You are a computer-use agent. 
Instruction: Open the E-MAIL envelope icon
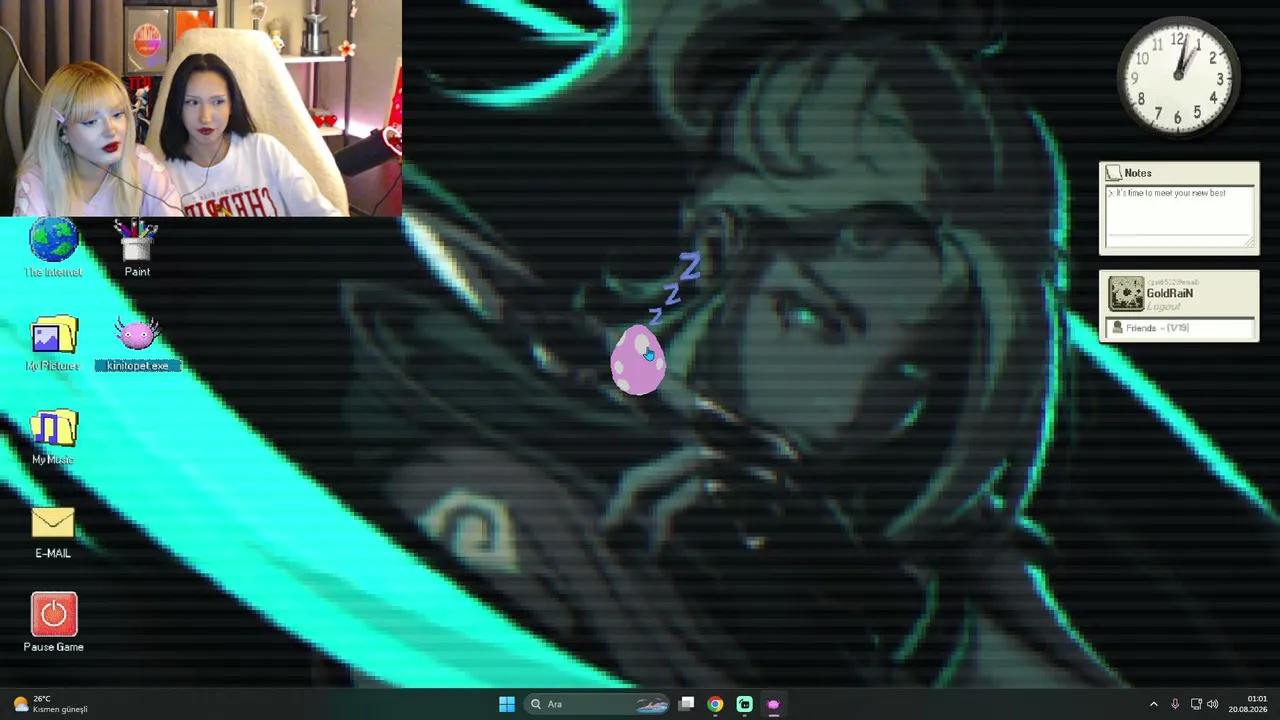pos(53,532)
